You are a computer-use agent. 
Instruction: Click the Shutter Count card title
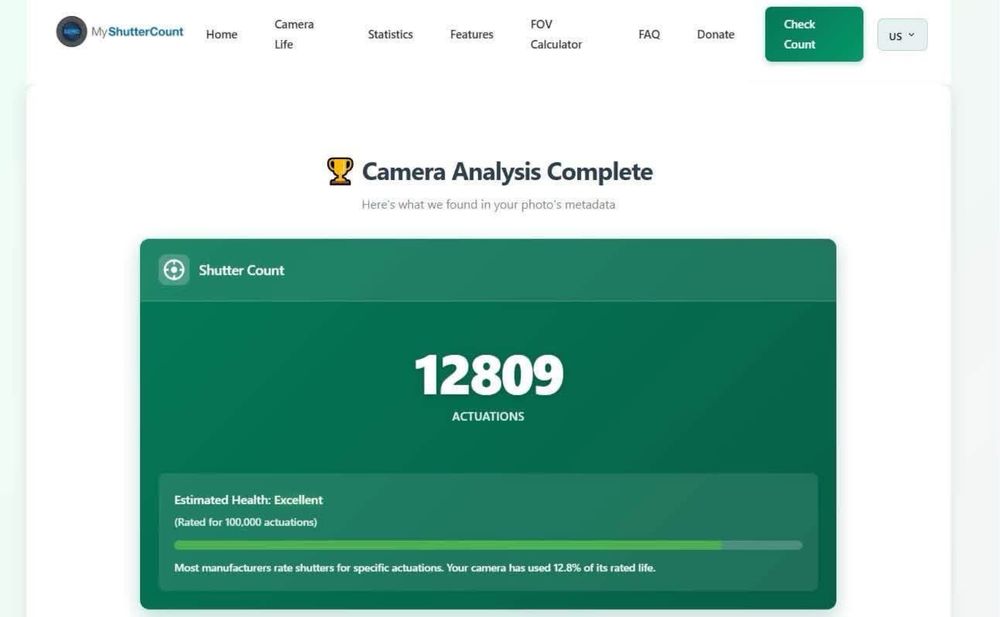(x=241, y=271)
